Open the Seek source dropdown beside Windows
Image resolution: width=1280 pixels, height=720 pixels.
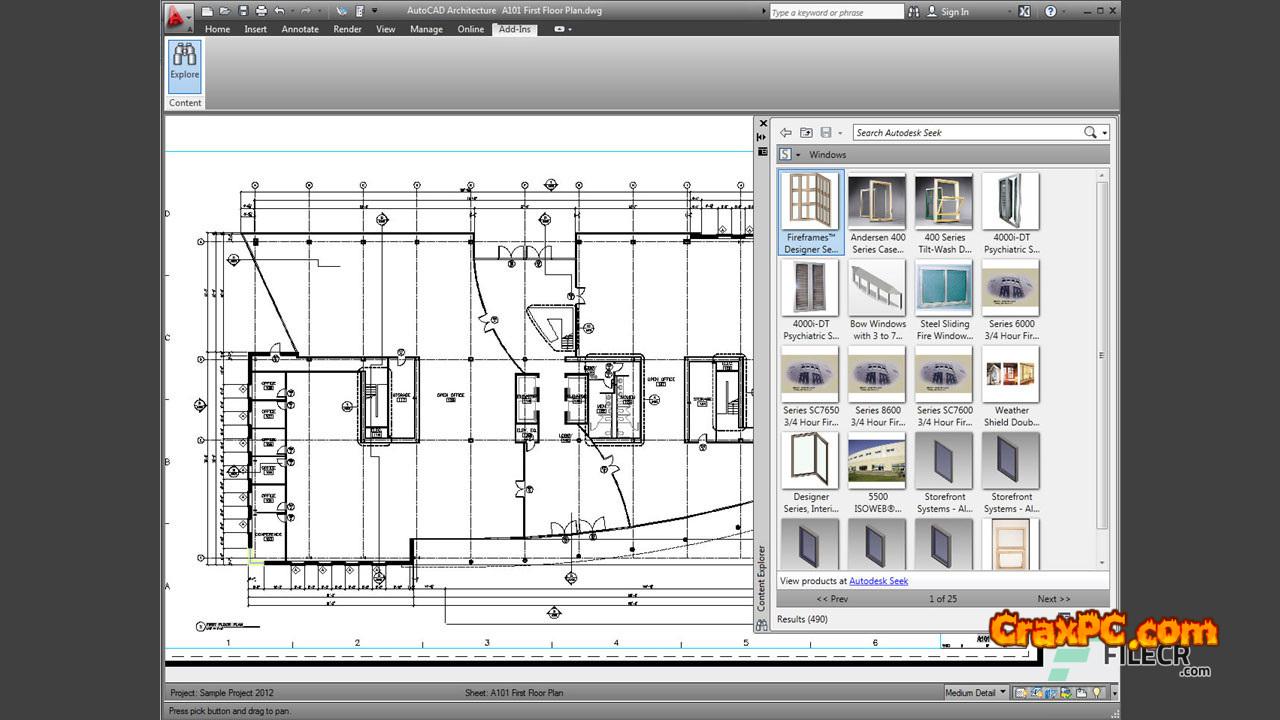[798, 155]
